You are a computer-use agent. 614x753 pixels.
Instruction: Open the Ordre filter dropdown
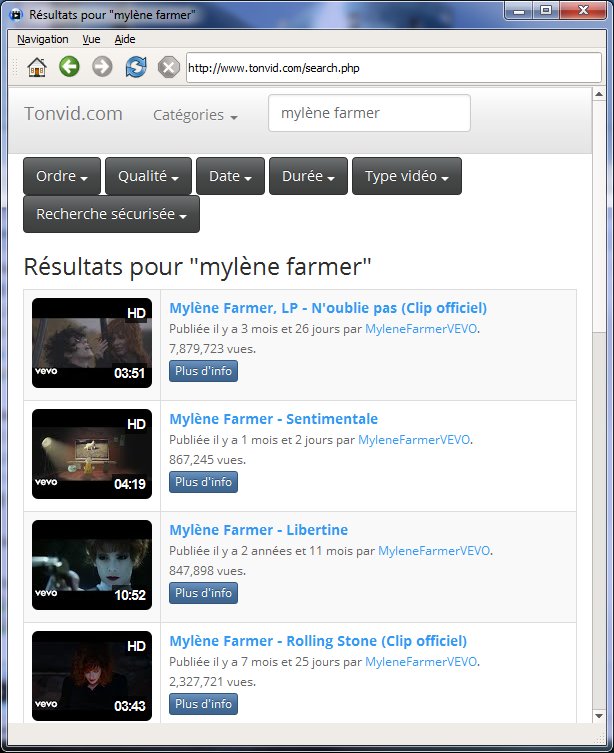coord(62,176)
